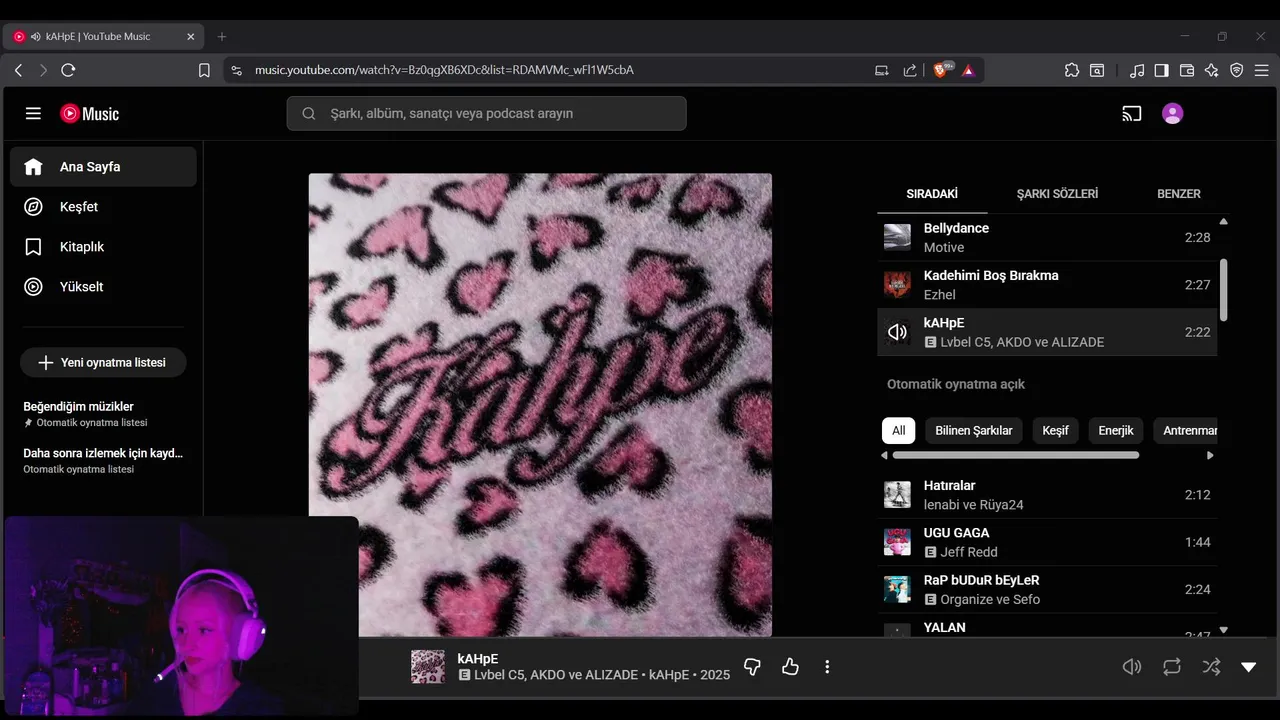This screenshot has height=720, width=1280.
Task: Open a new browser tab
Action: pos(222,37)
